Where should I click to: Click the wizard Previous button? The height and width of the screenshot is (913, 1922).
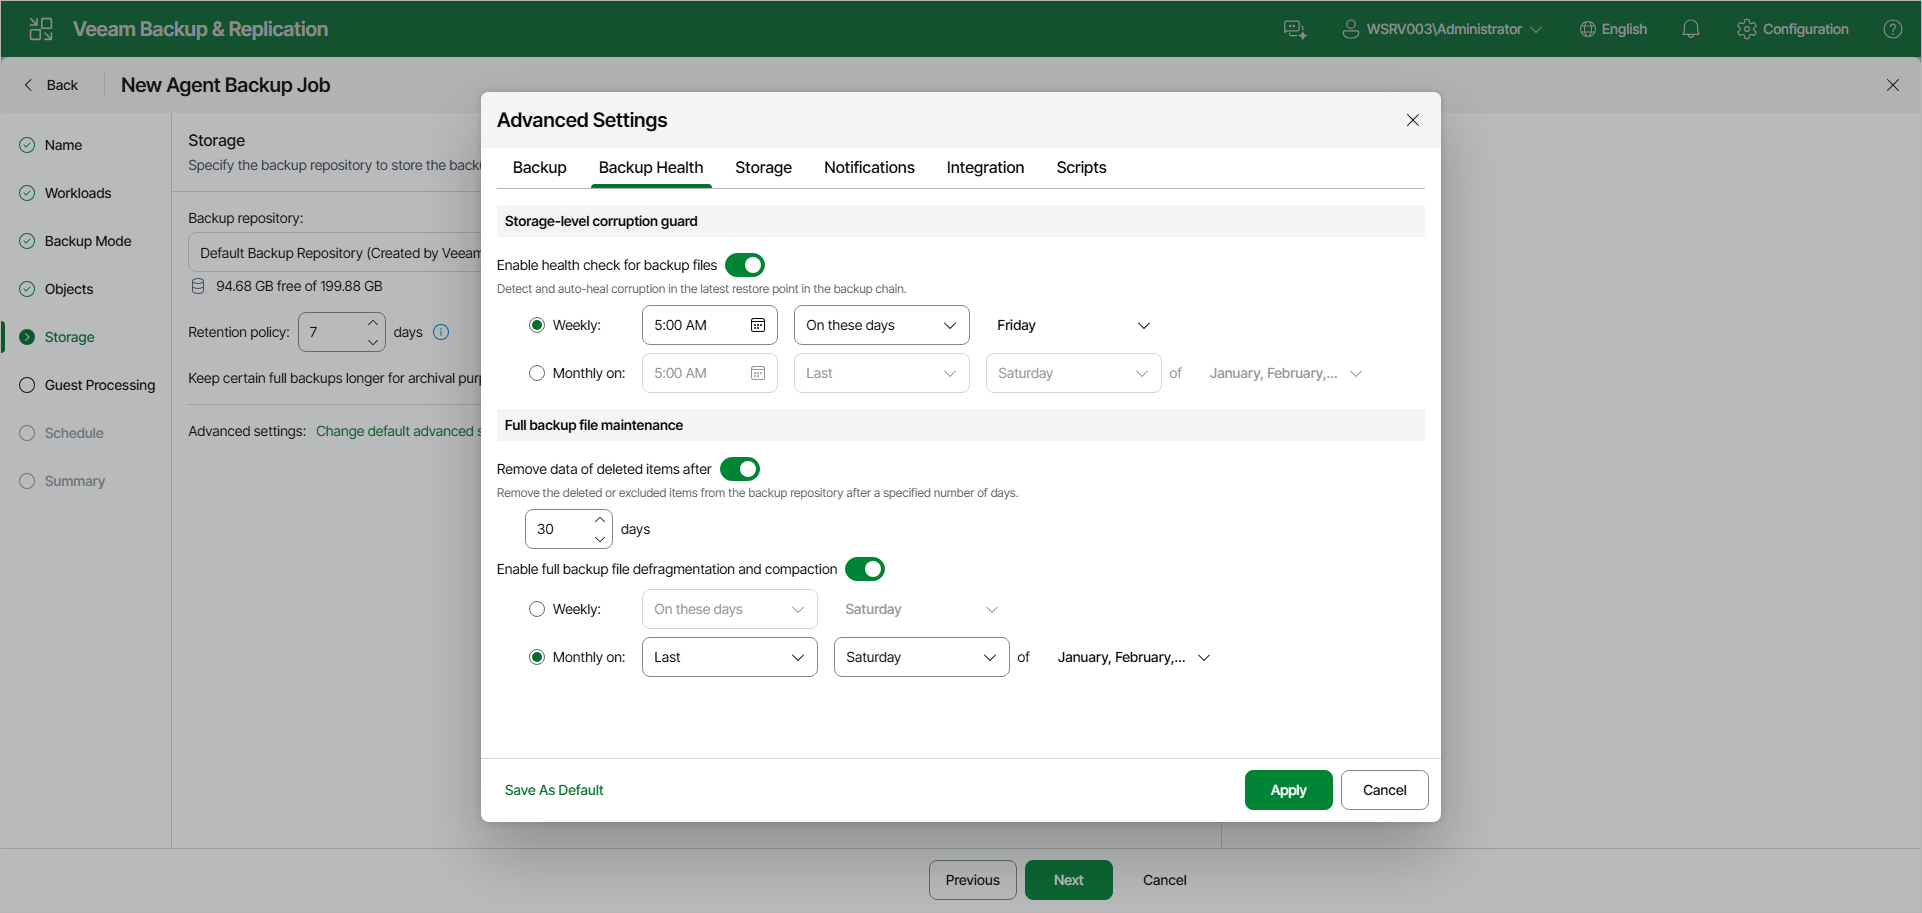click(972, 880)
